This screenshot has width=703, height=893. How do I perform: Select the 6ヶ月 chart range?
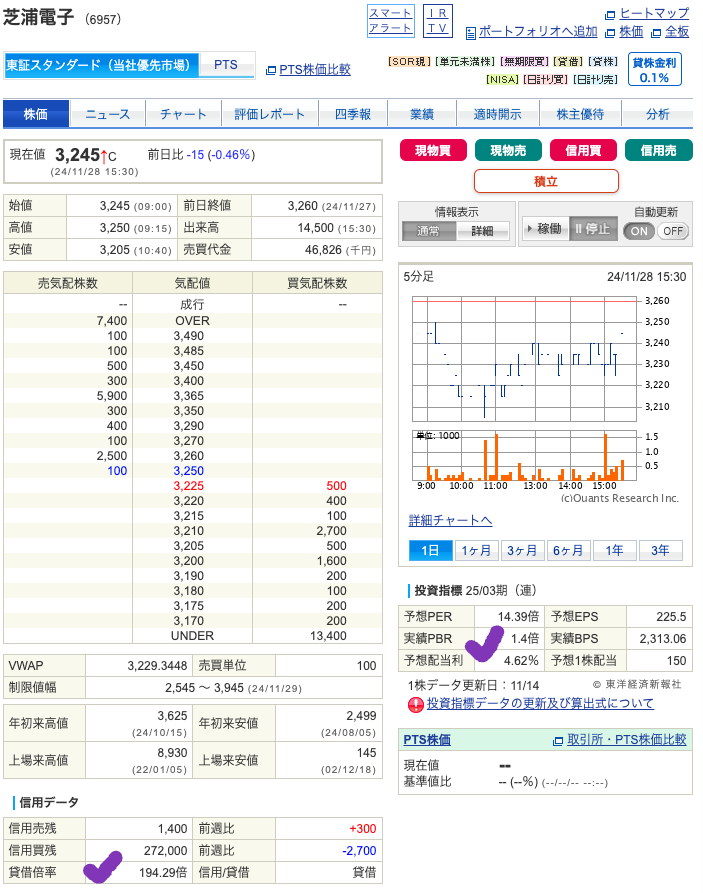click(x=569, y=551)
